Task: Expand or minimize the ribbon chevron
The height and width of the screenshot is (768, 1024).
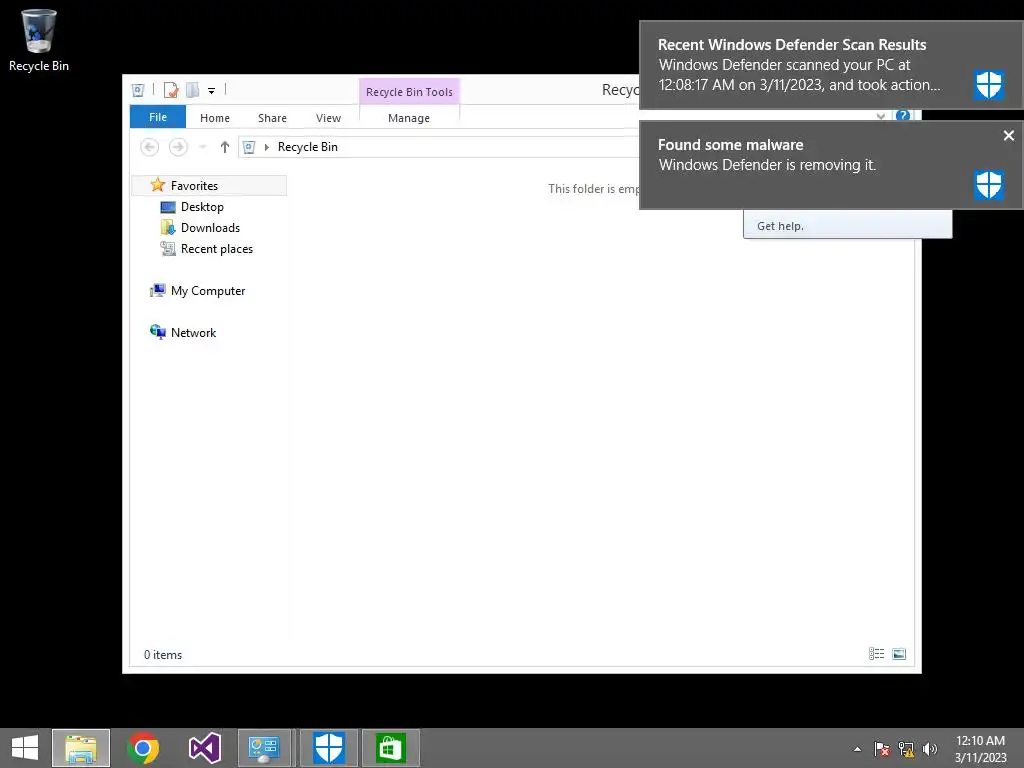Action: [880, 116]
